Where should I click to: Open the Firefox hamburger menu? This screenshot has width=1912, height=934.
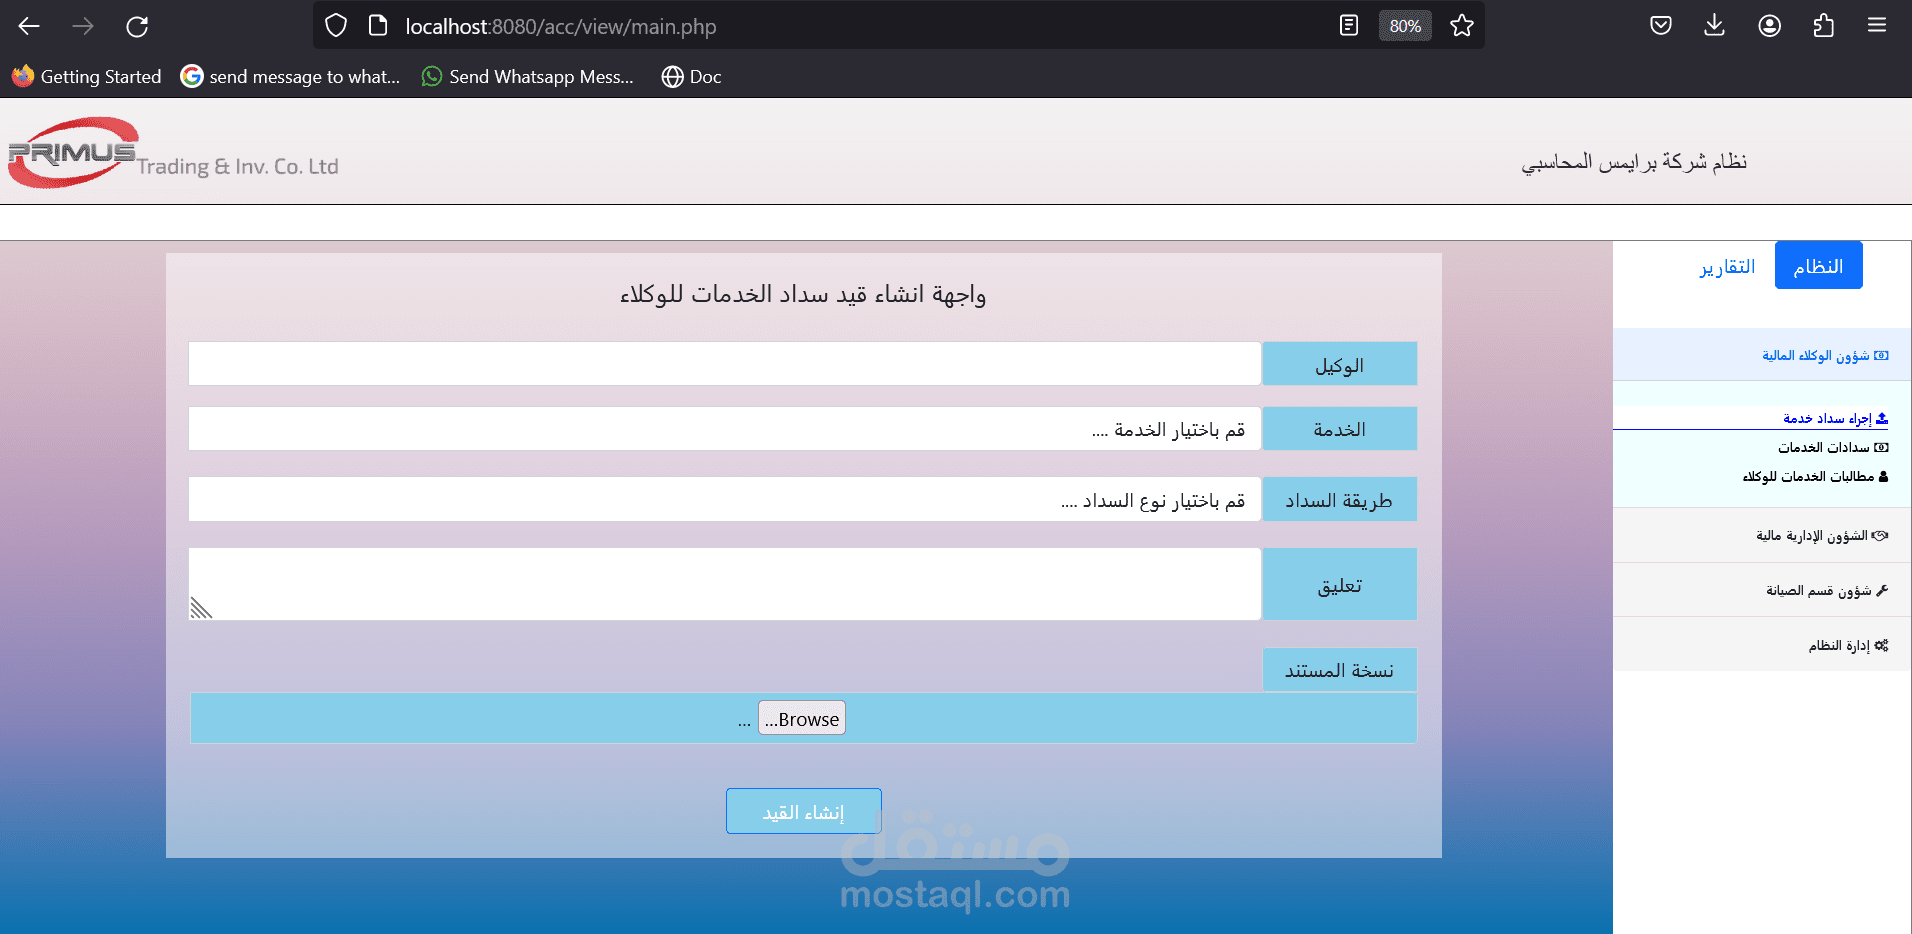click(x=1877, y=26)
